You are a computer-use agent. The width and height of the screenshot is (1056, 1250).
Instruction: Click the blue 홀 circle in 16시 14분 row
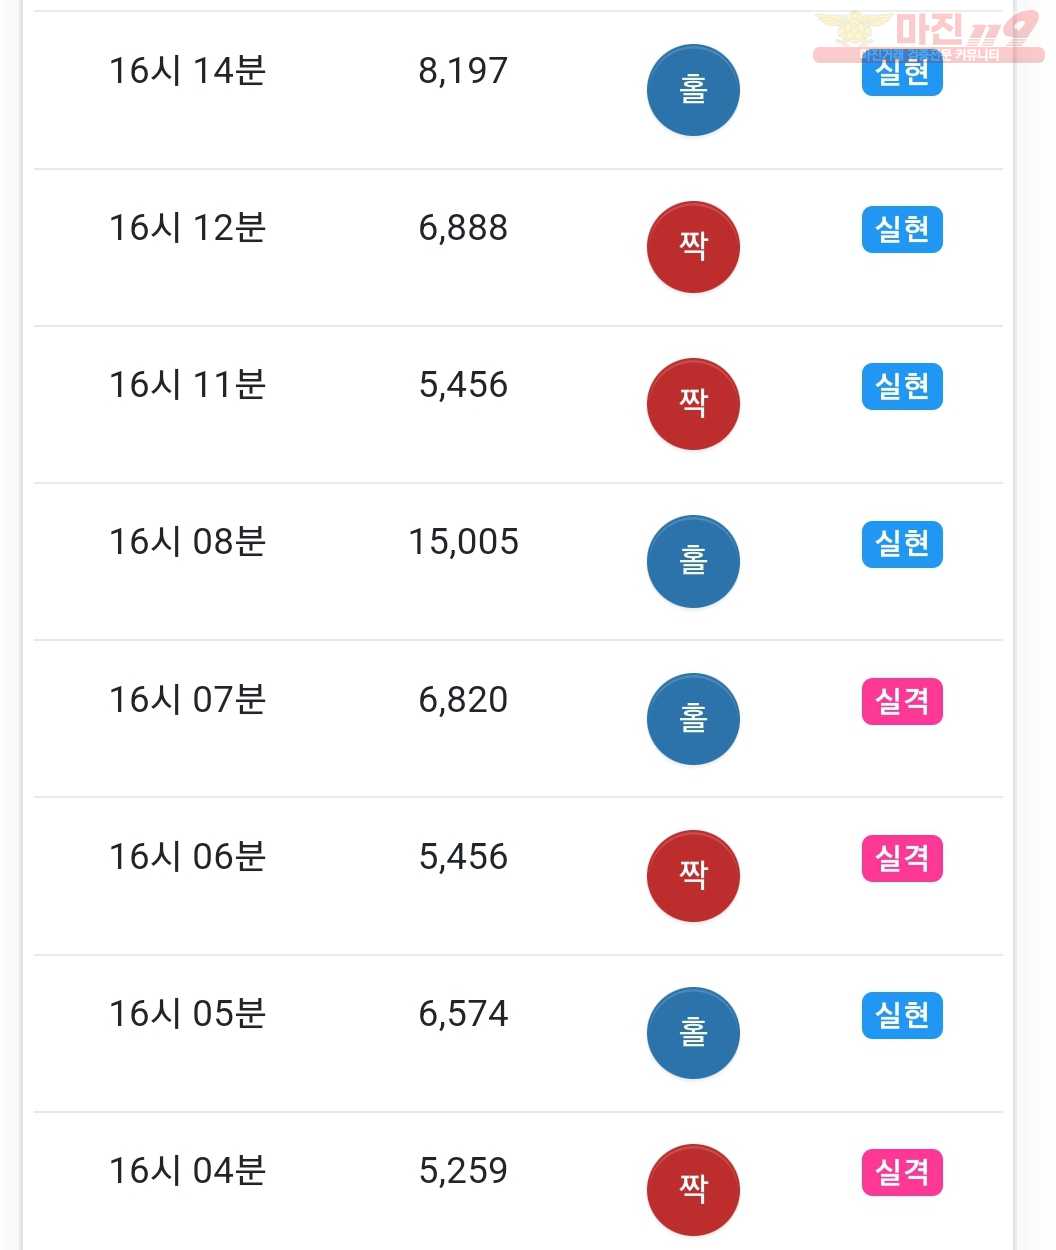pos(693,90)
